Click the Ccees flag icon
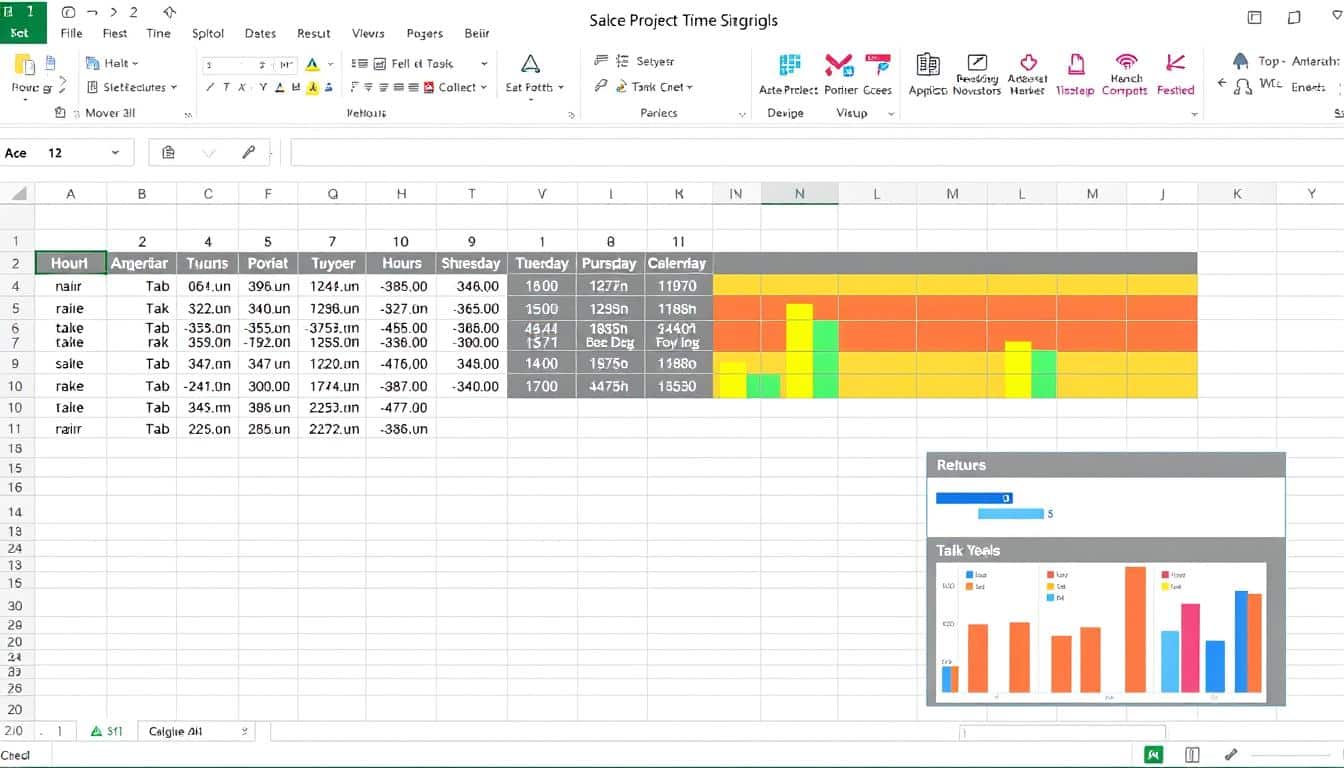1344x768 pixels. point(877,65)
